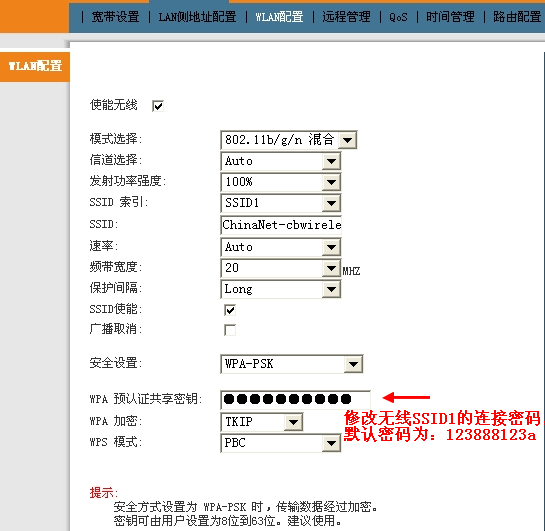Click the hint line starting 安全方式设置为 WPA-PSK

click(245, 507)
